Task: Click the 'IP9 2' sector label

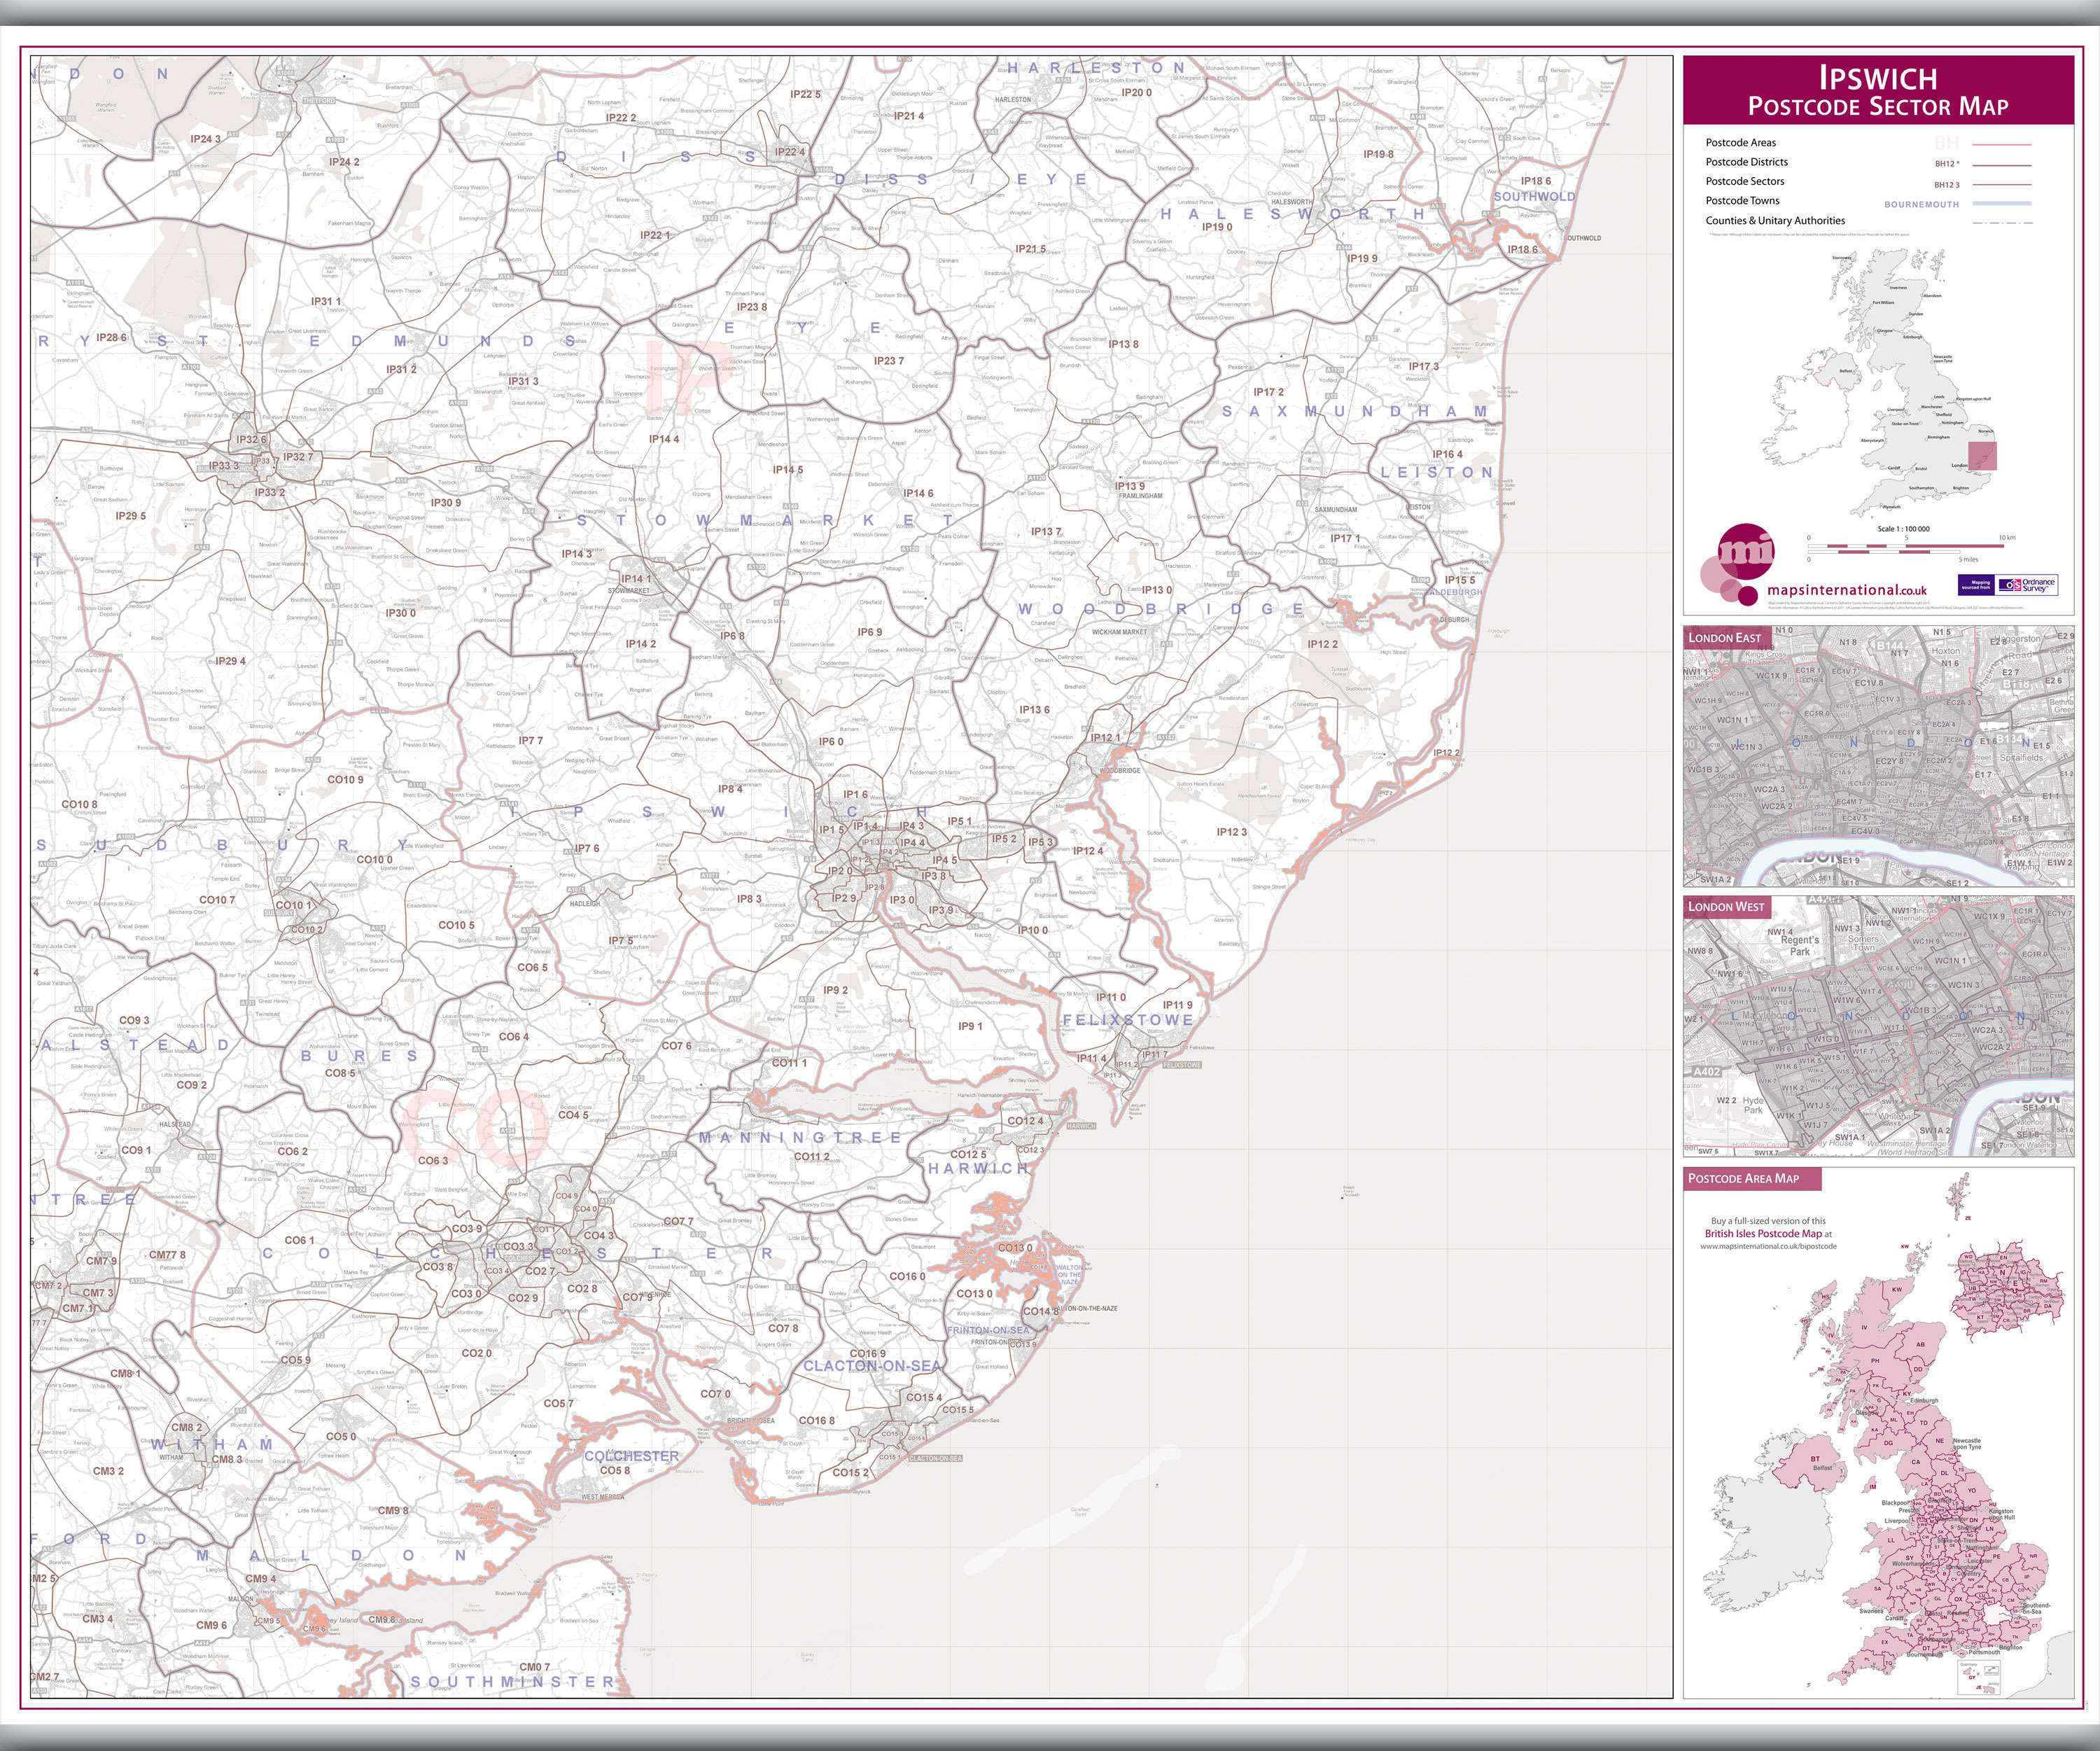Action: pos(835,990)
